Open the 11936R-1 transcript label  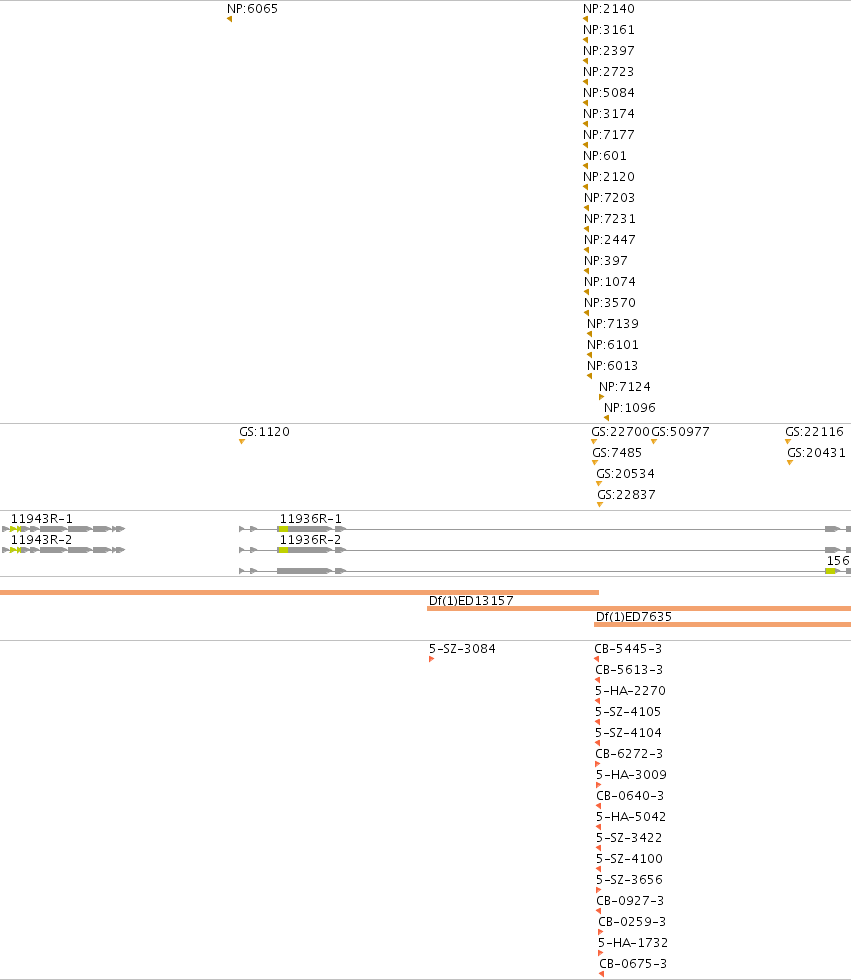311,519
